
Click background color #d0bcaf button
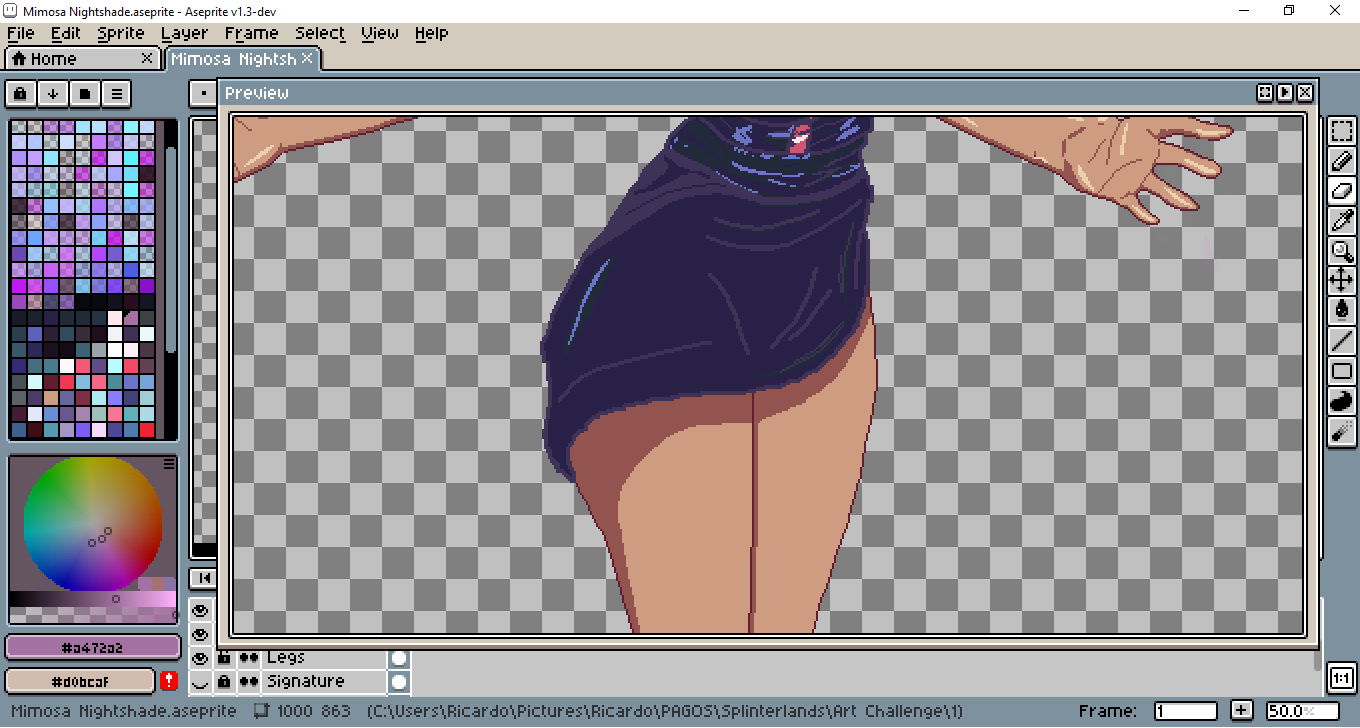[81, 681]
